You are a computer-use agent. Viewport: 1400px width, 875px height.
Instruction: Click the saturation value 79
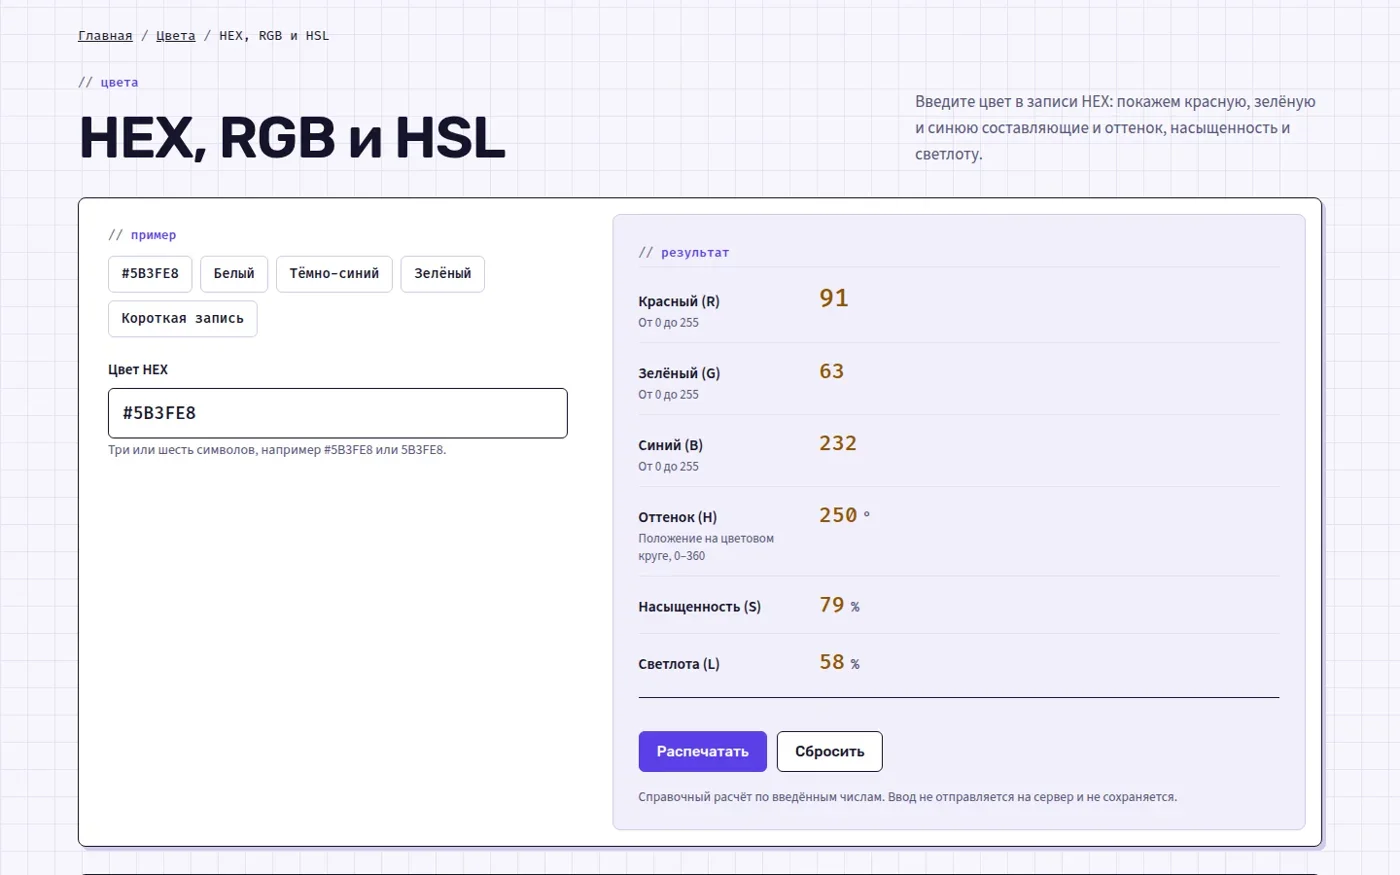click(x=832, y=605)
